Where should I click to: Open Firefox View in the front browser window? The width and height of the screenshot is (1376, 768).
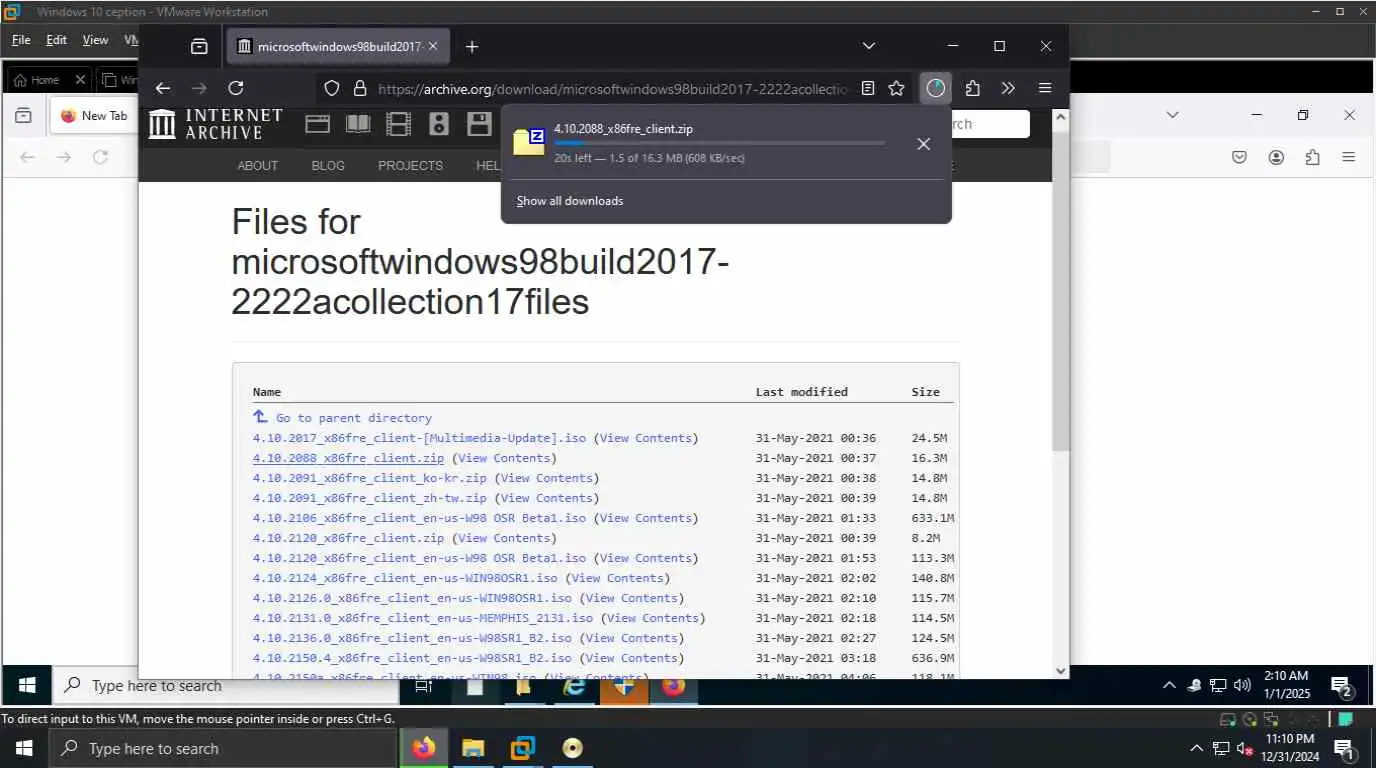click(x=199, y=46)
